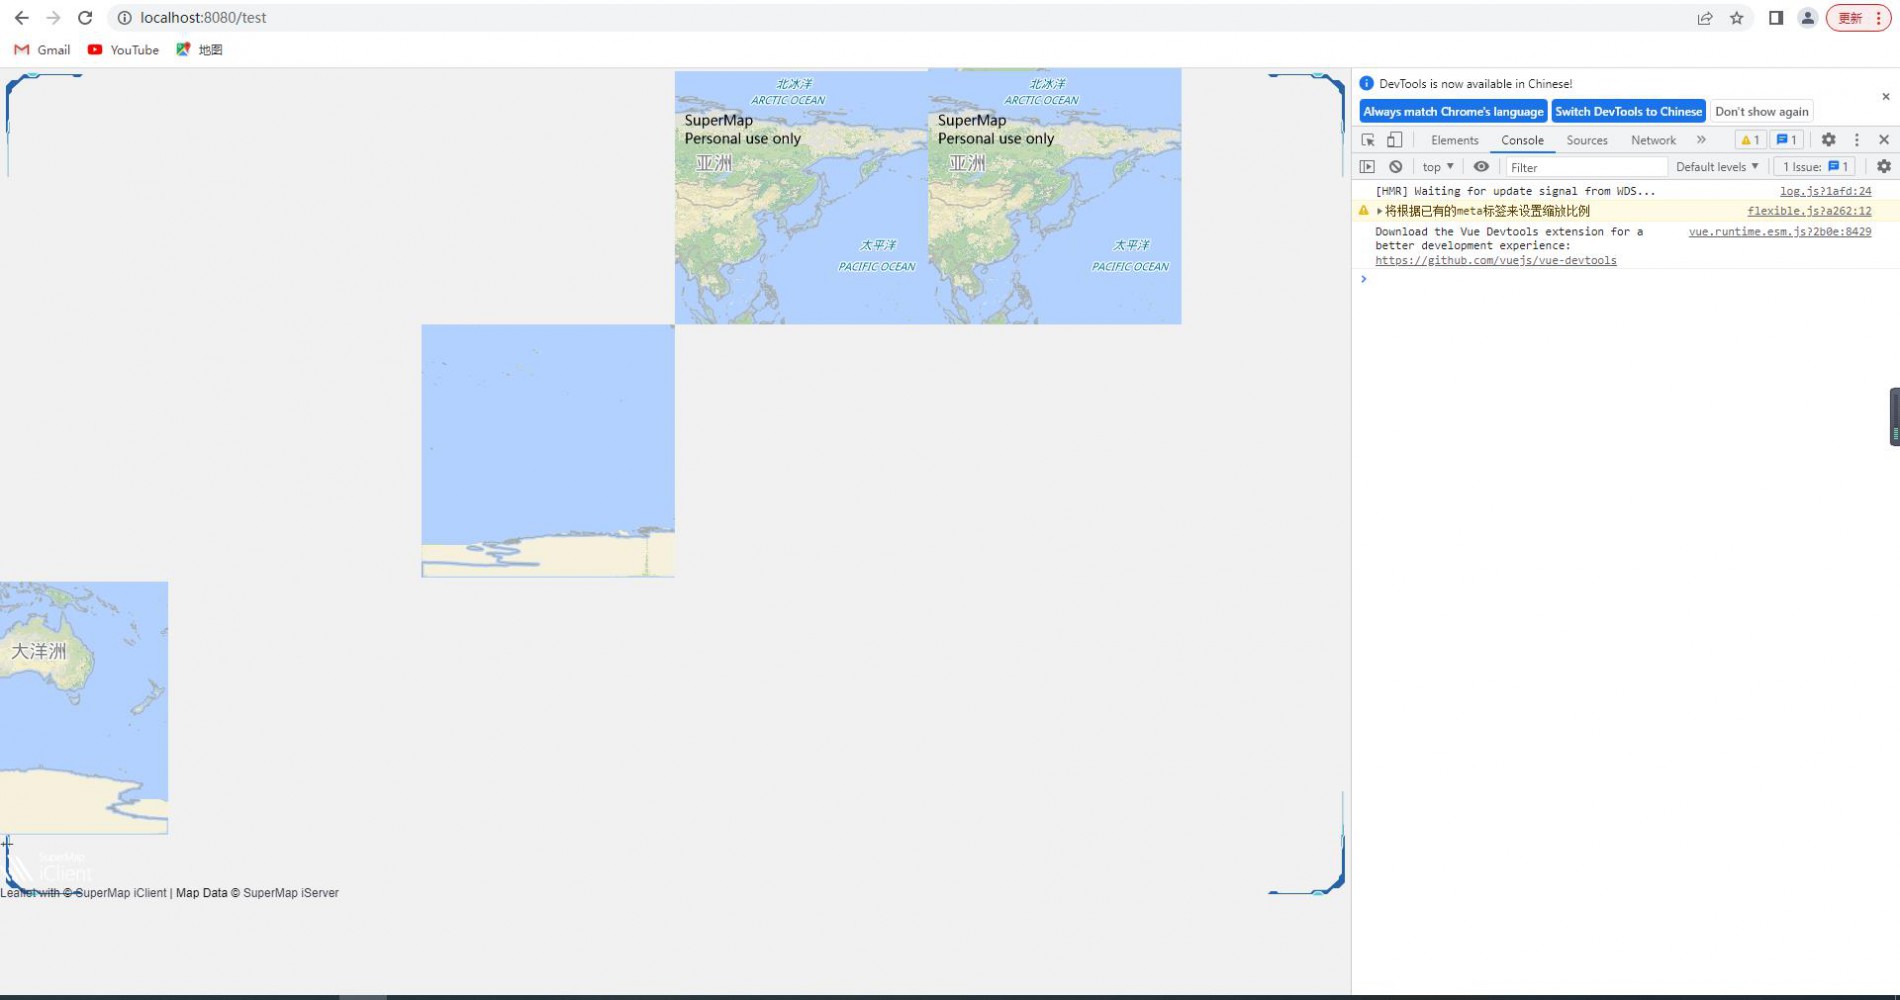This screenshot has width=1900, height=1000.
Task: Open the DevTools three-dot menu
Action: click(x=1857, y=140)
